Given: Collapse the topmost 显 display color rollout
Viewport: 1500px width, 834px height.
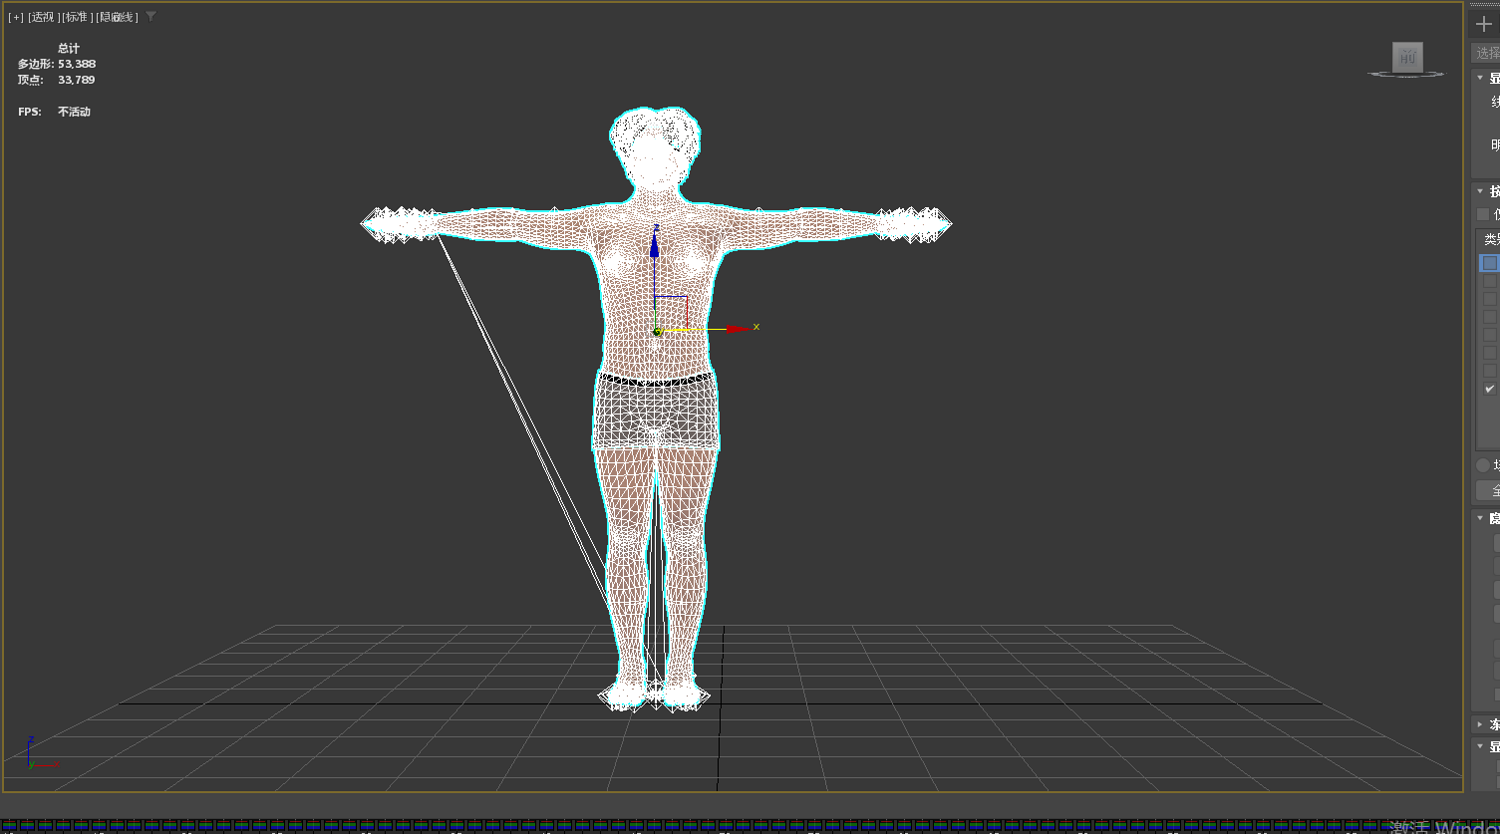Looking at the screenshot, I should point(1481,78).
